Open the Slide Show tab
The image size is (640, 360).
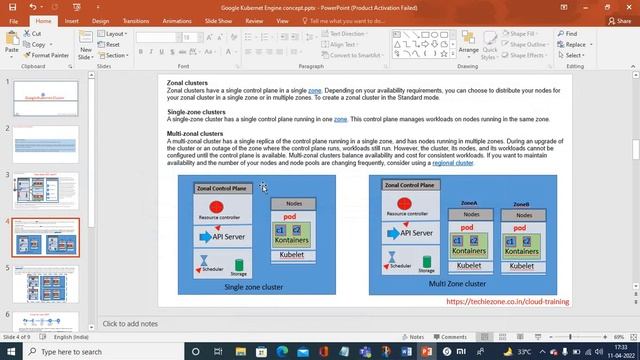coord(218,21)
